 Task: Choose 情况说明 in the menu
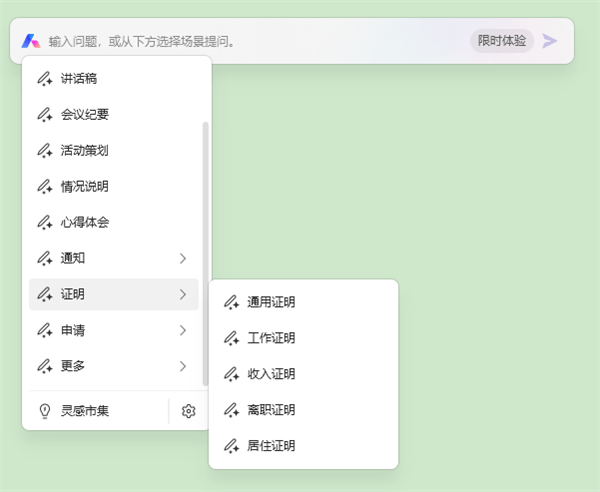(x=84, y=186)
